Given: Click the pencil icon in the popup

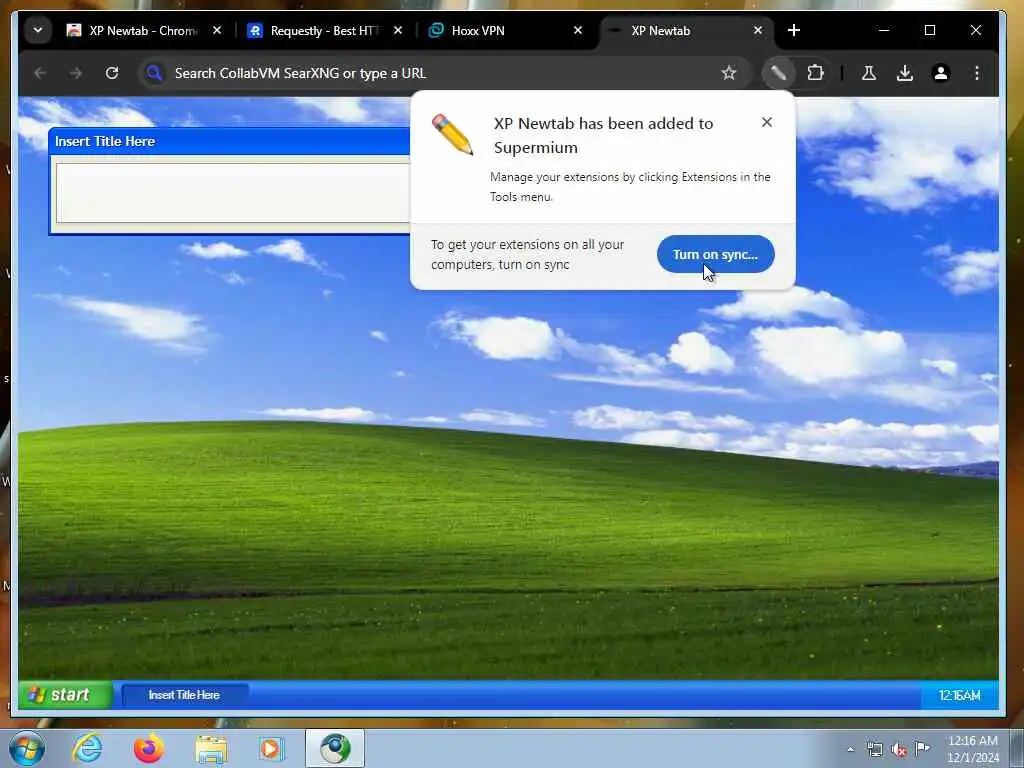Looking at the screenshot, I should tap(452, 135).
